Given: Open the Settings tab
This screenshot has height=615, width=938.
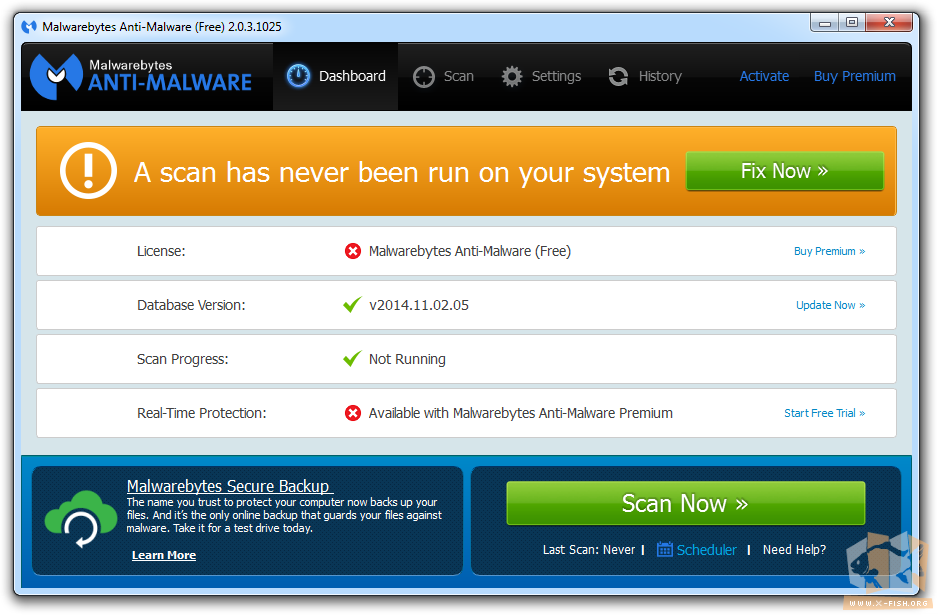Looking at the screenshot, I should (541, 76).
